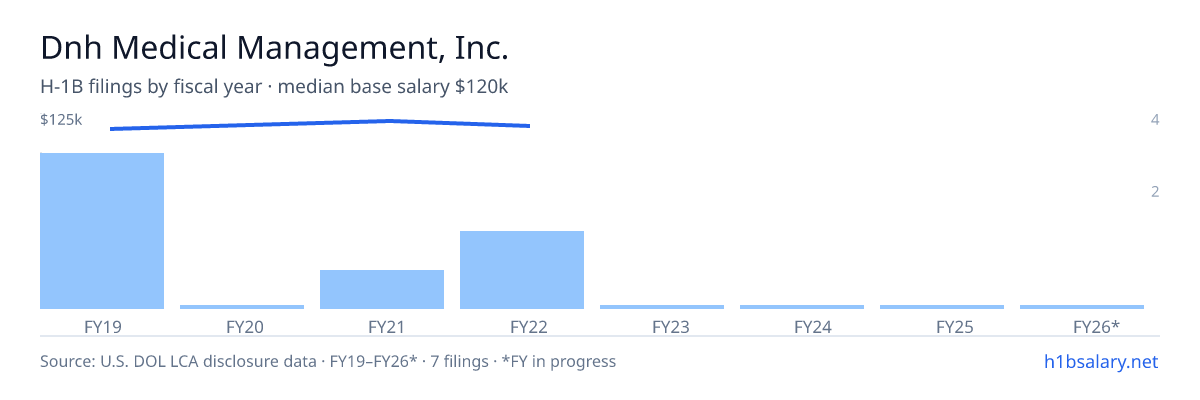Click the small FY25 bar
The height and width of the screenshot is (400, 1200).
point(942,307)
